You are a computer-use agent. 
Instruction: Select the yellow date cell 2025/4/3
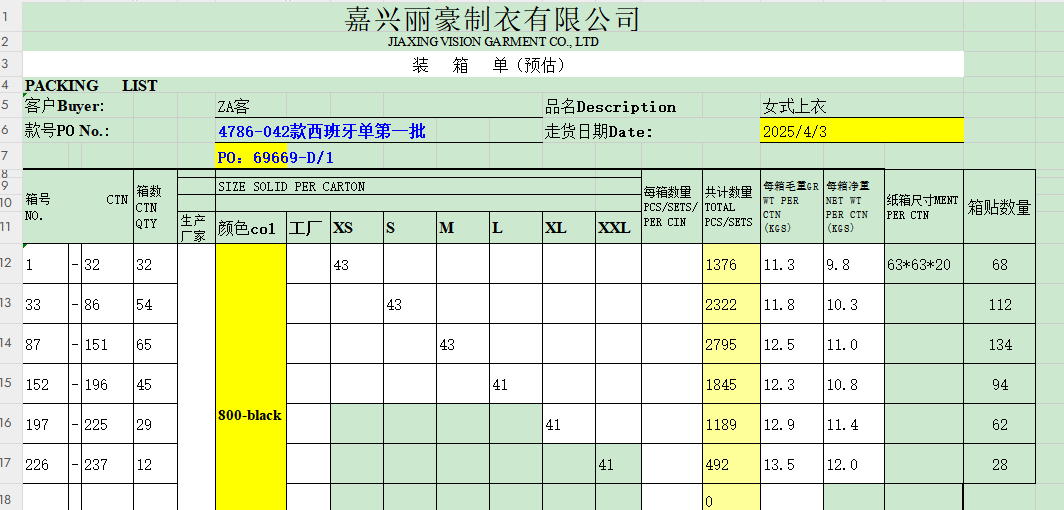pos(860,131)
